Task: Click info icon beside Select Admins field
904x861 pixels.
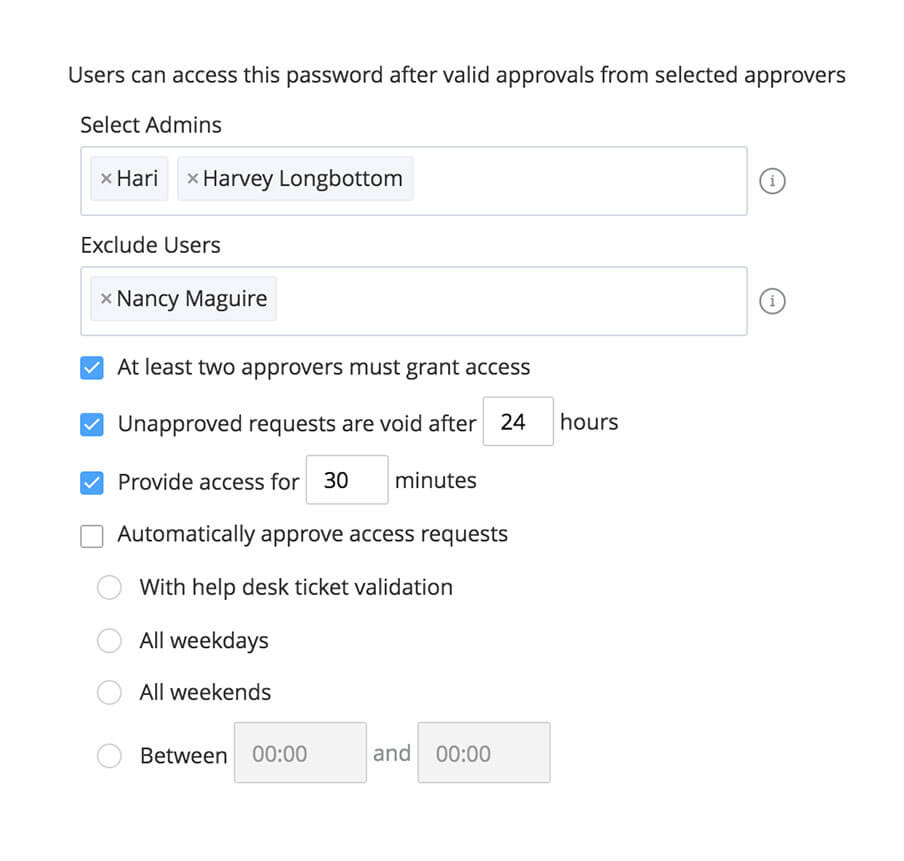Action: (772, 181)
